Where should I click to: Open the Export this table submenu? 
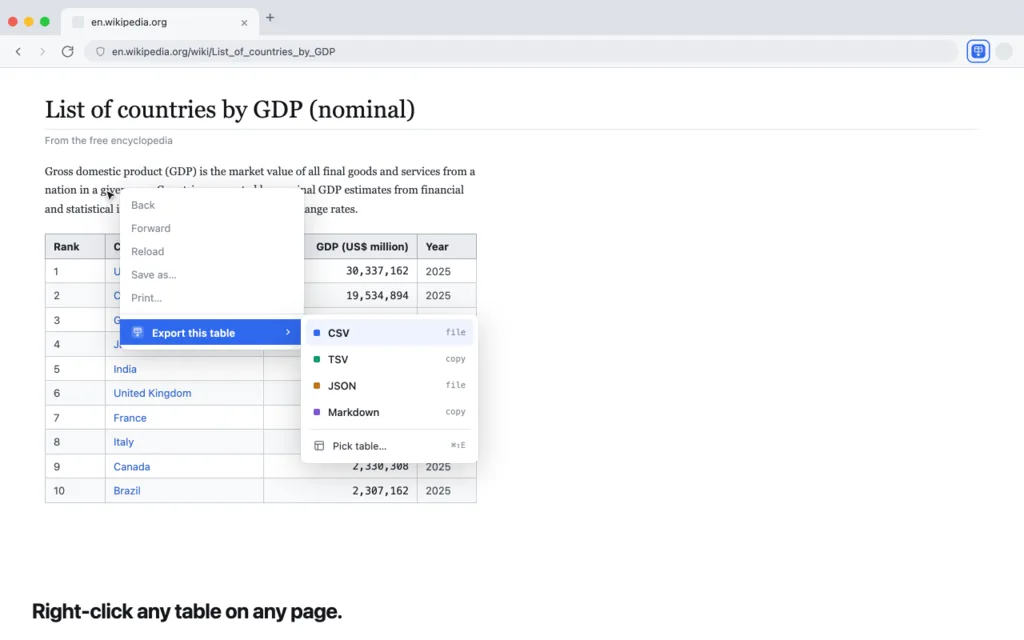click(x=210, y=332)
